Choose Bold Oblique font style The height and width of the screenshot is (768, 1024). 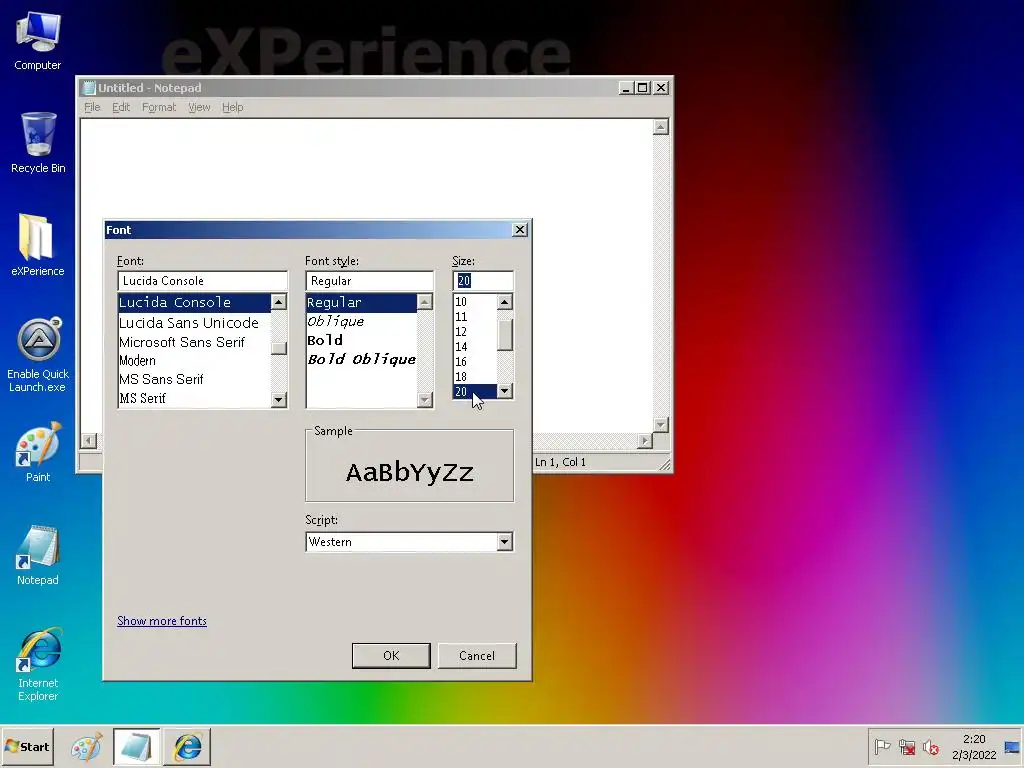click(361, 359)
